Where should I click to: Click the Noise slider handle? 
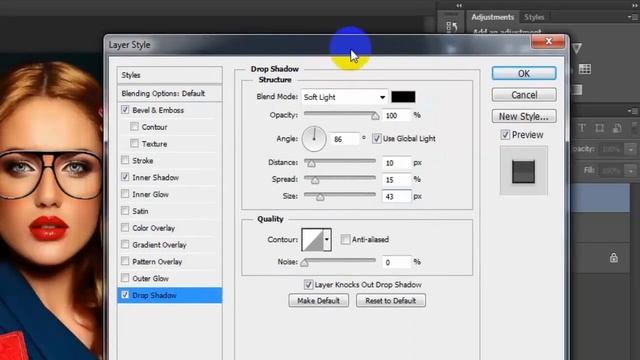(304, 263)
